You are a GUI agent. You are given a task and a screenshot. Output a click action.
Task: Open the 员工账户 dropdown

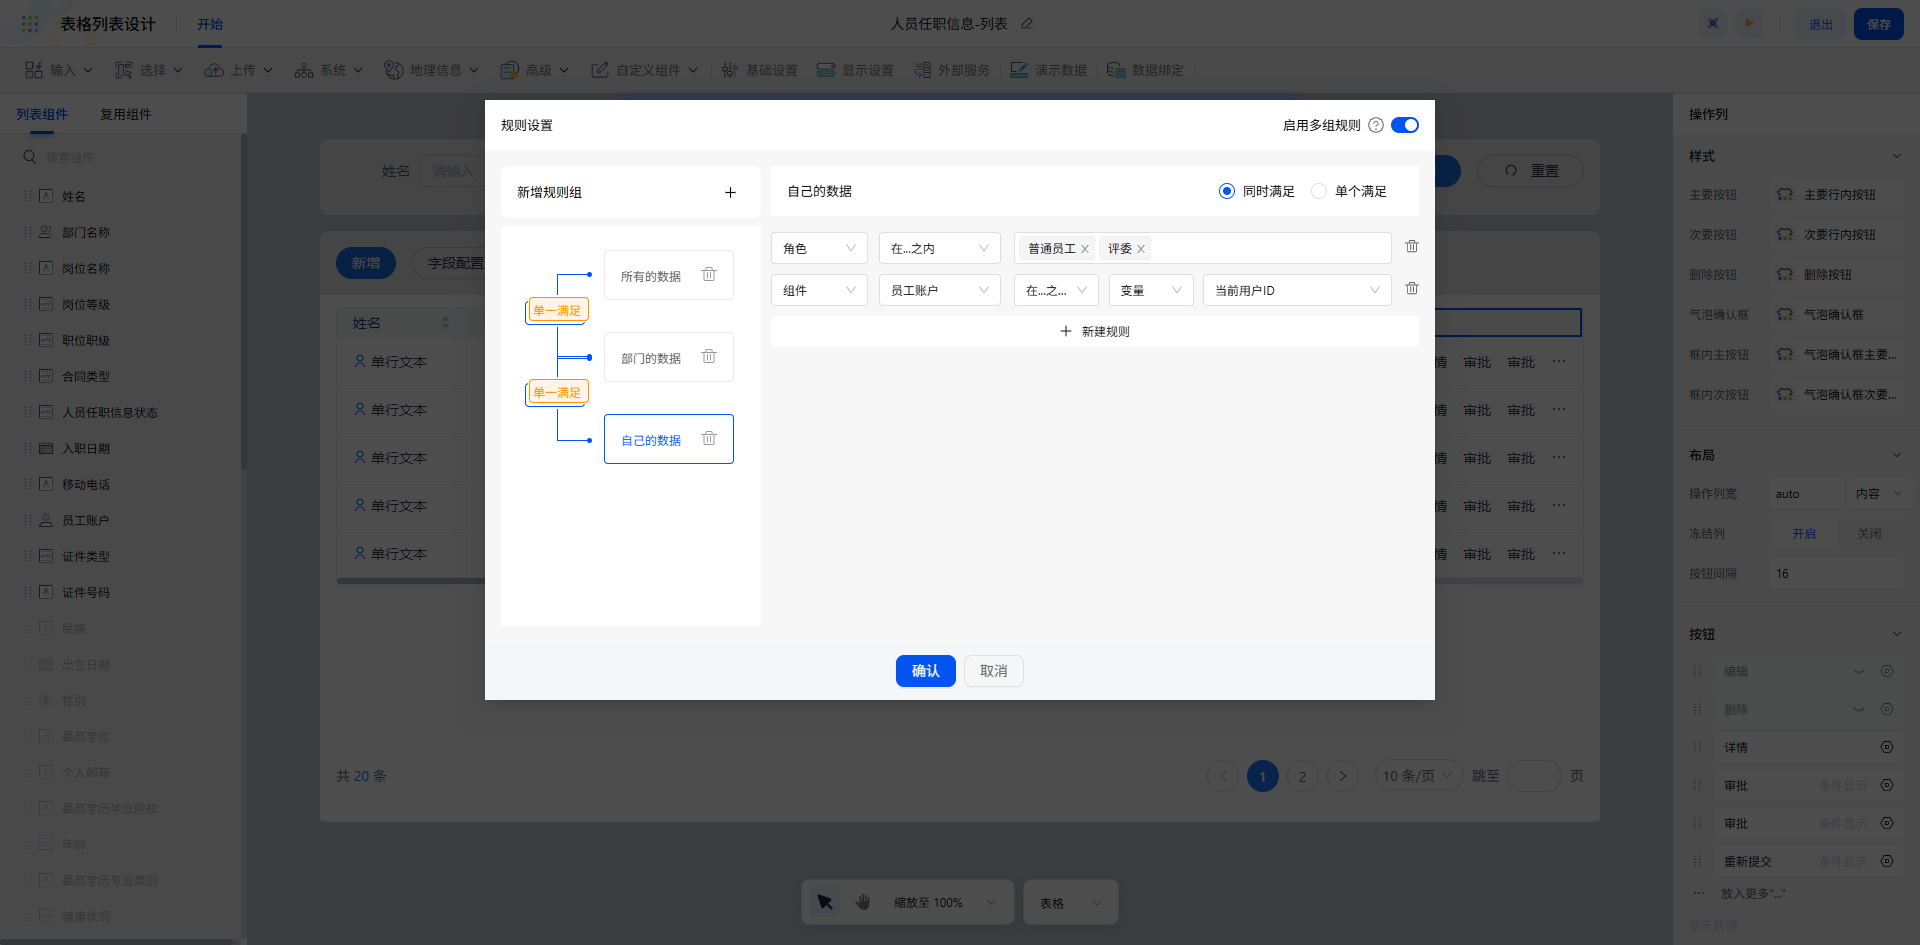pos(939,290)
